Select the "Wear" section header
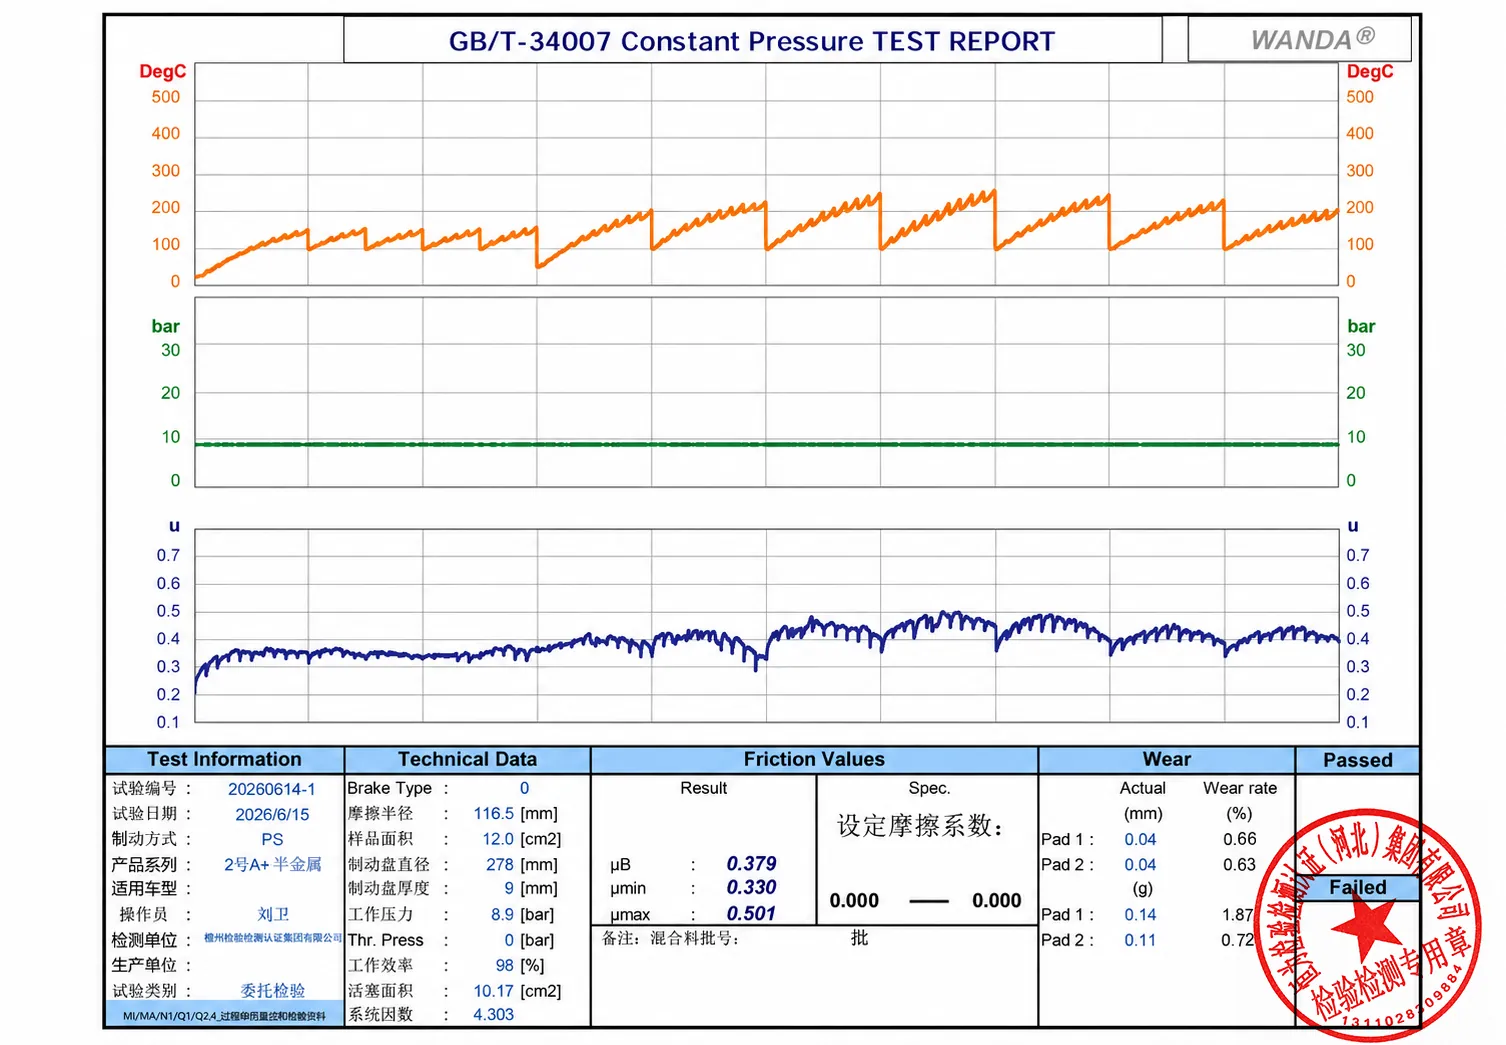Image resolution: width=1506 pixels, height=1045 pixels. pos(1166,759)
